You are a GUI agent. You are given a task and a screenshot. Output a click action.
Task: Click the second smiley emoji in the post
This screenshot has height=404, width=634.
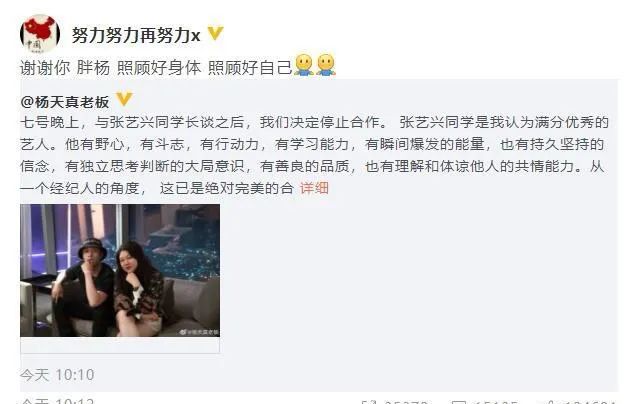[x=326, y=65]
